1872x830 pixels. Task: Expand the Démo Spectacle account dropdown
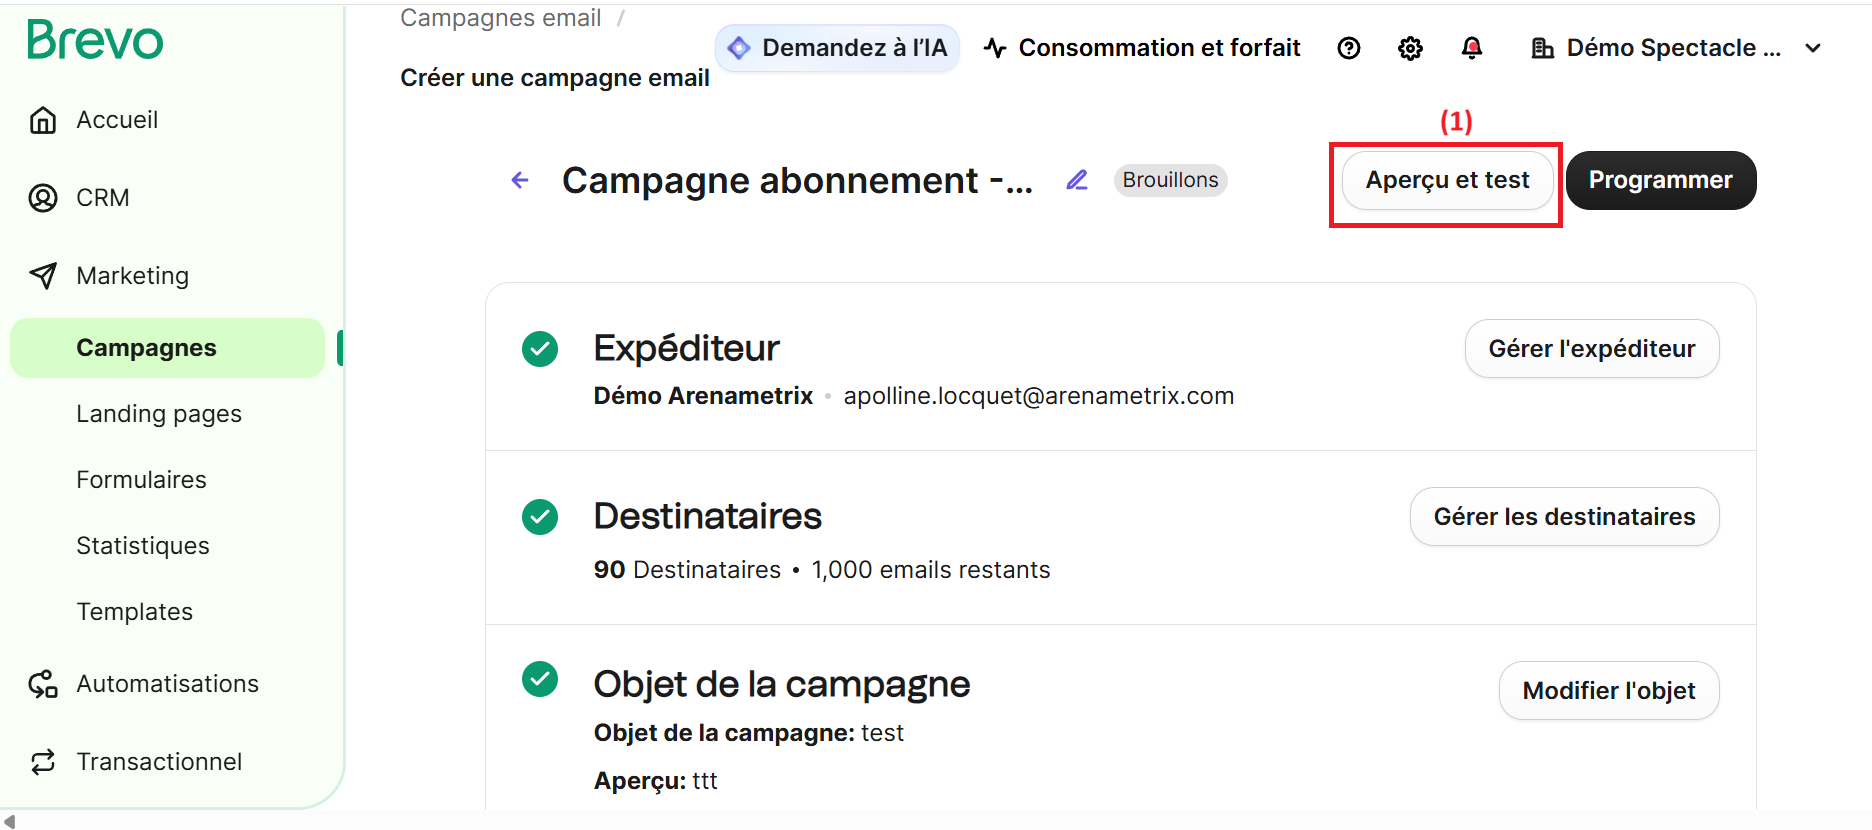coord(1813,48)
